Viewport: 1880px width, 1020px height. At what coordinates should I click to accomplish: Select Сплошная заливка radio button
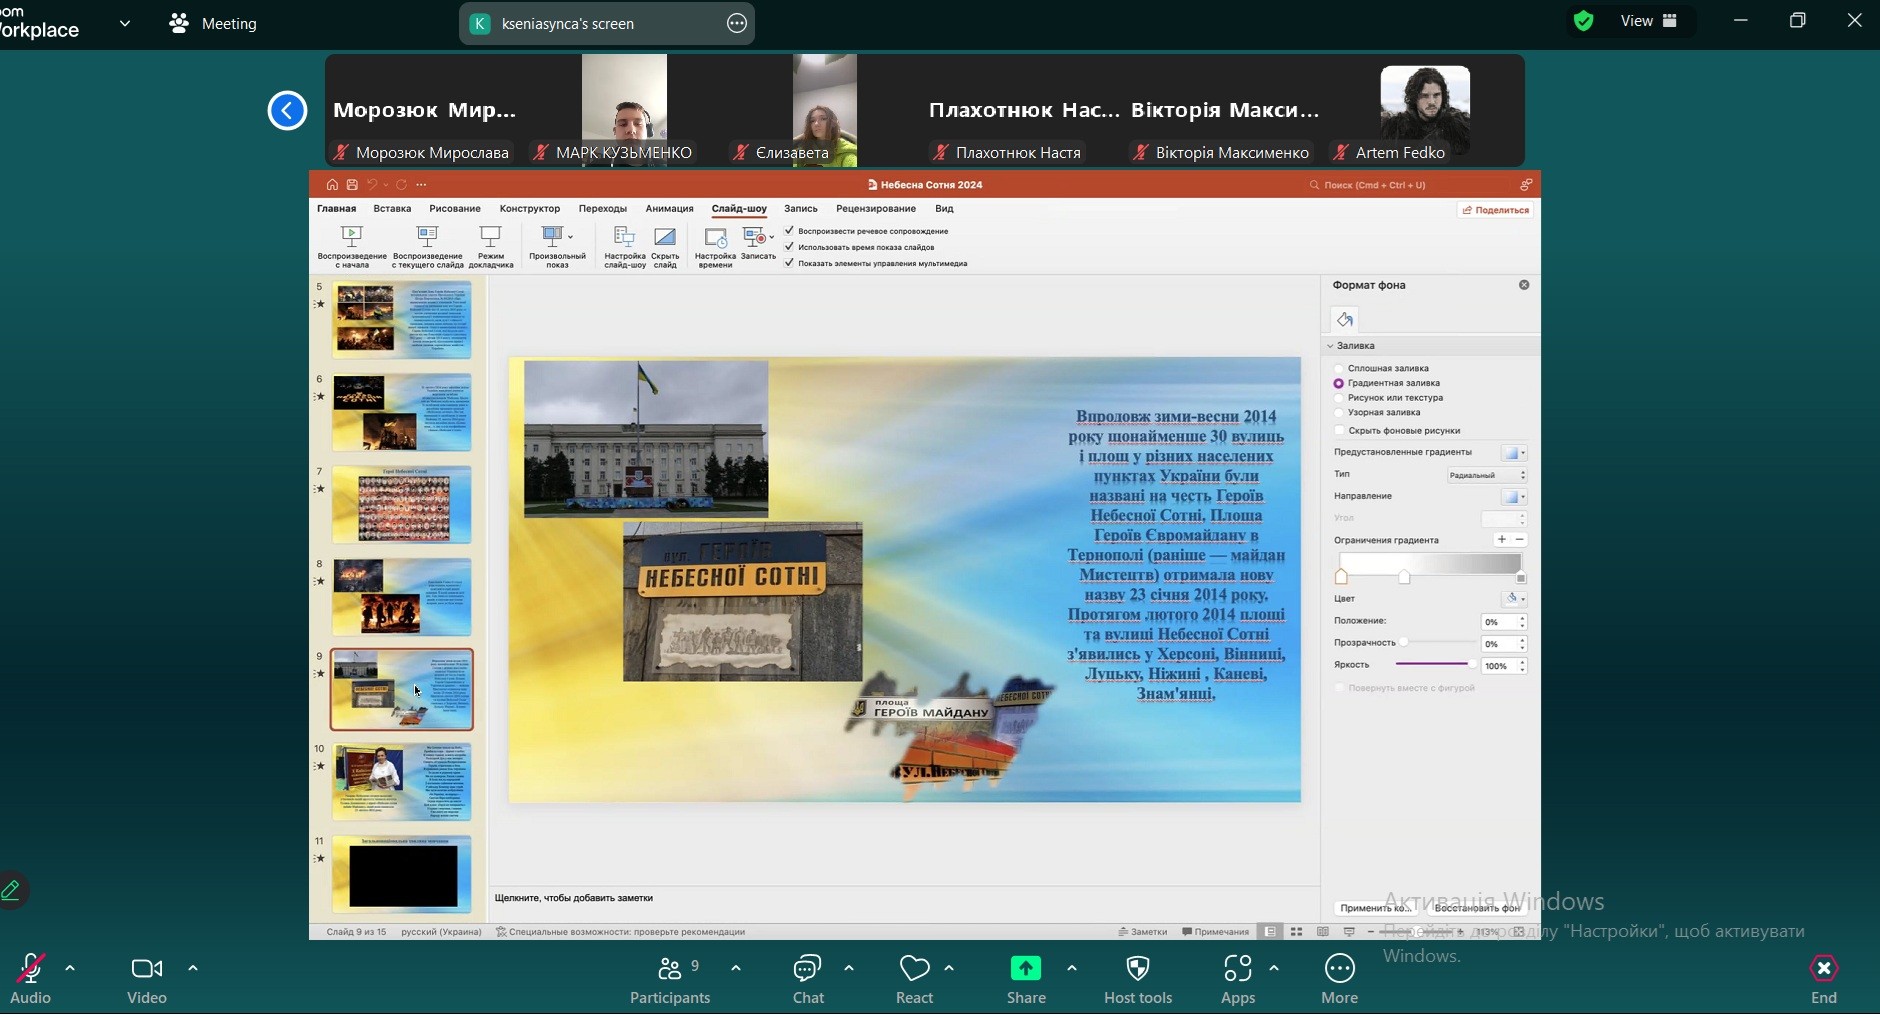[1339, 369]
